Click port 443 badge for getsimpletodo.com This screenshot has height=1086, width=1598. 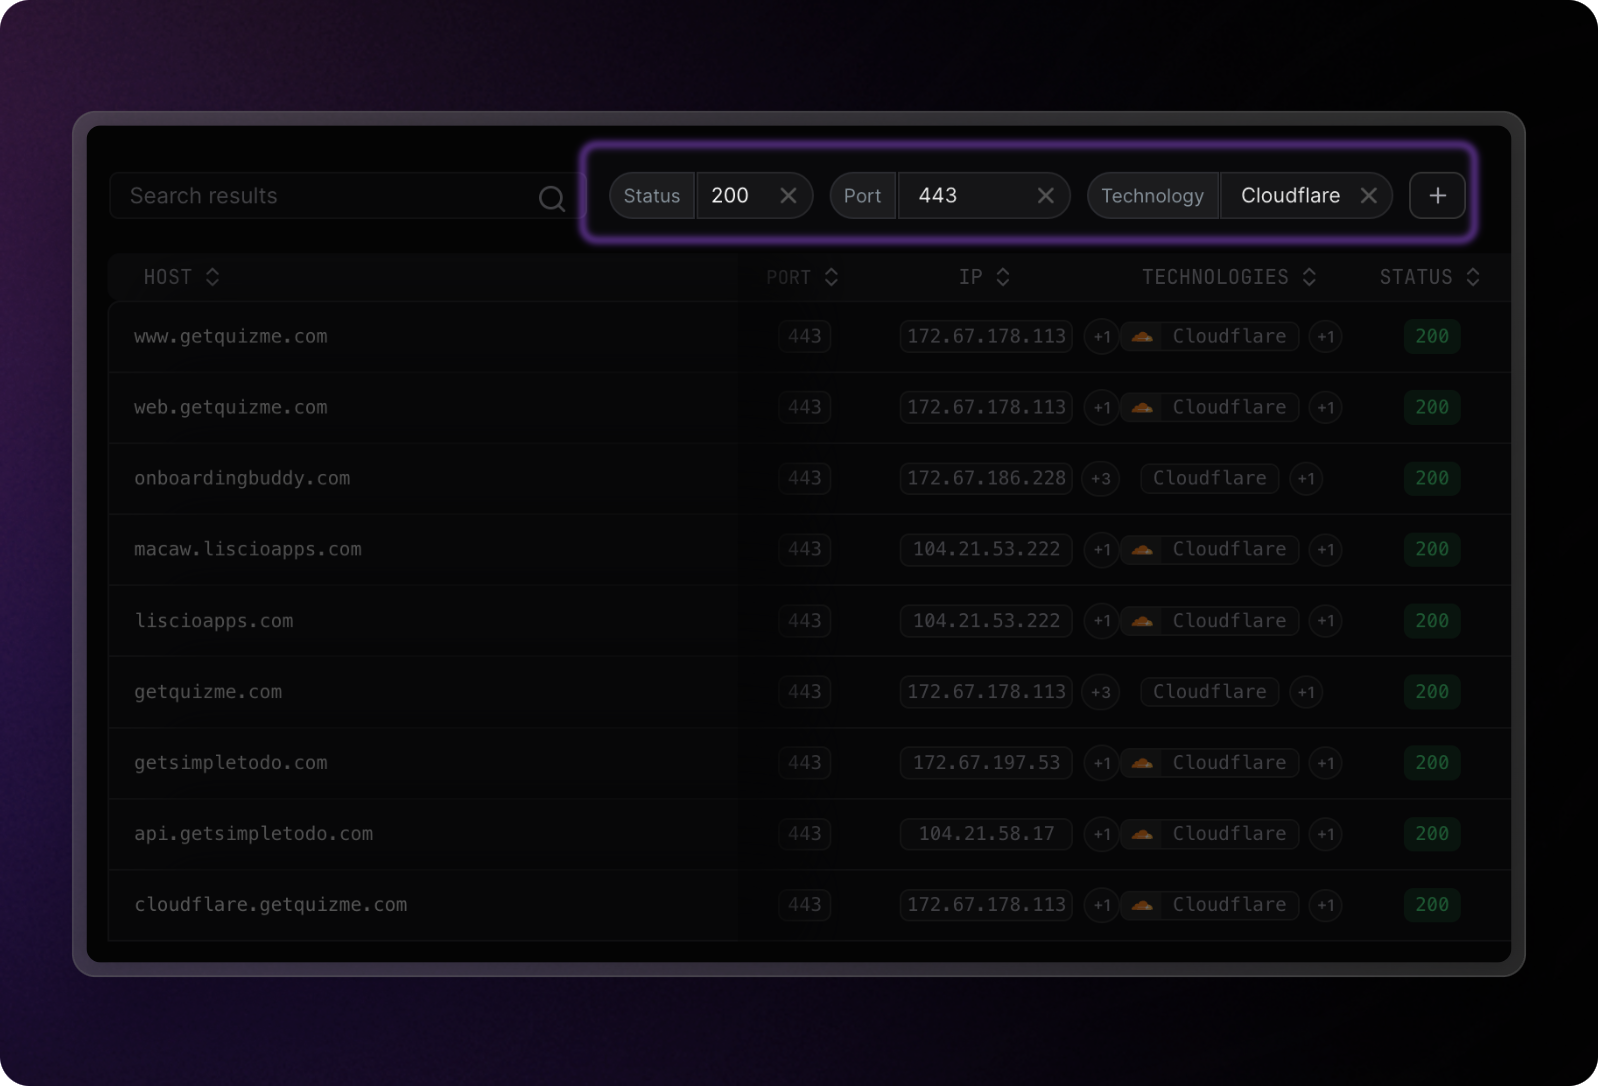coord(804,763)
